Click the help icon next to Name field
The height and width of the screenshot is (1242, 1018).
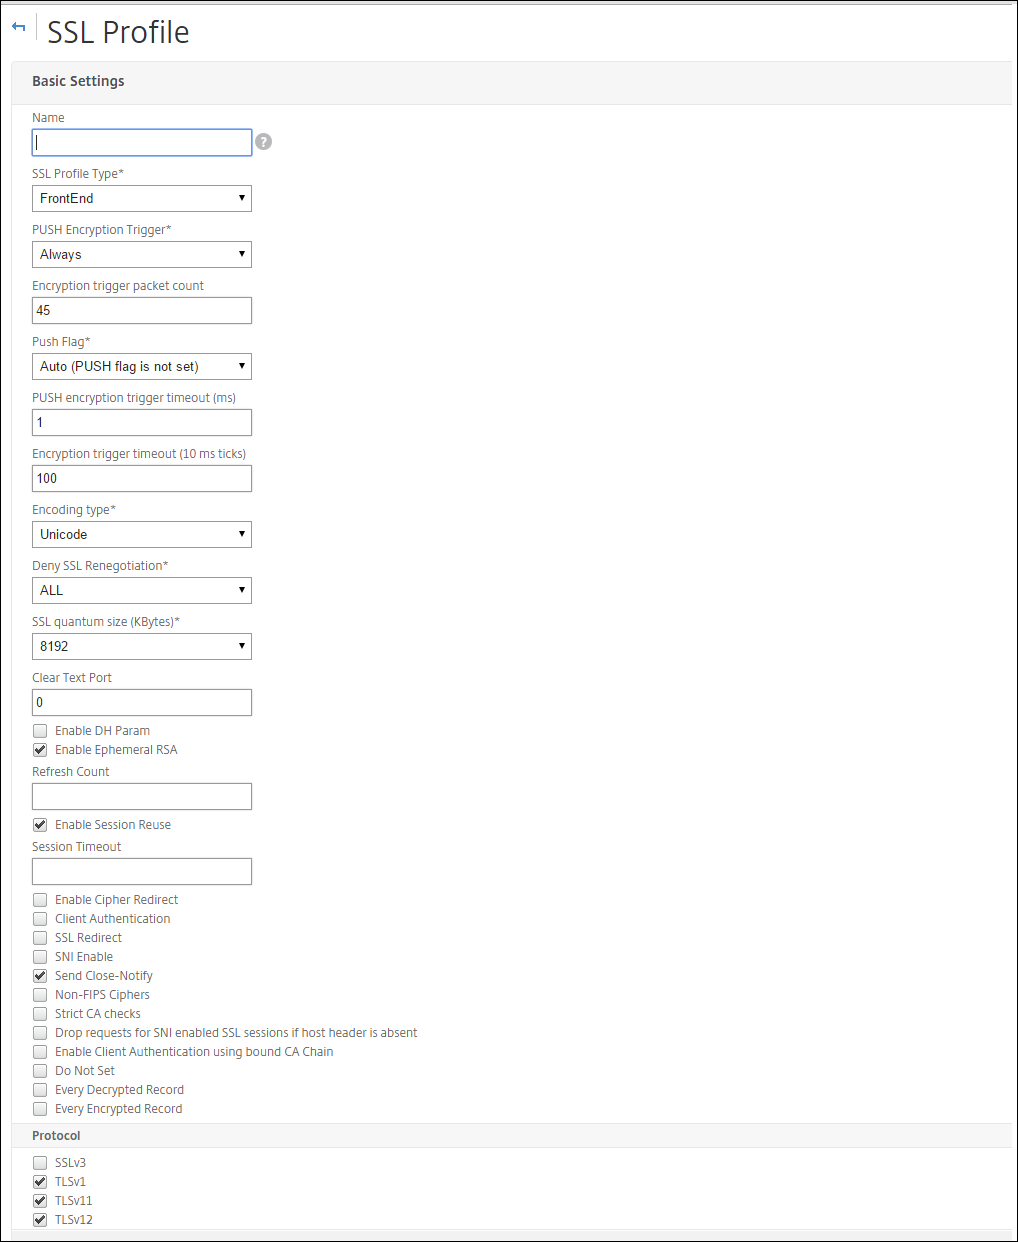point(263,142)
